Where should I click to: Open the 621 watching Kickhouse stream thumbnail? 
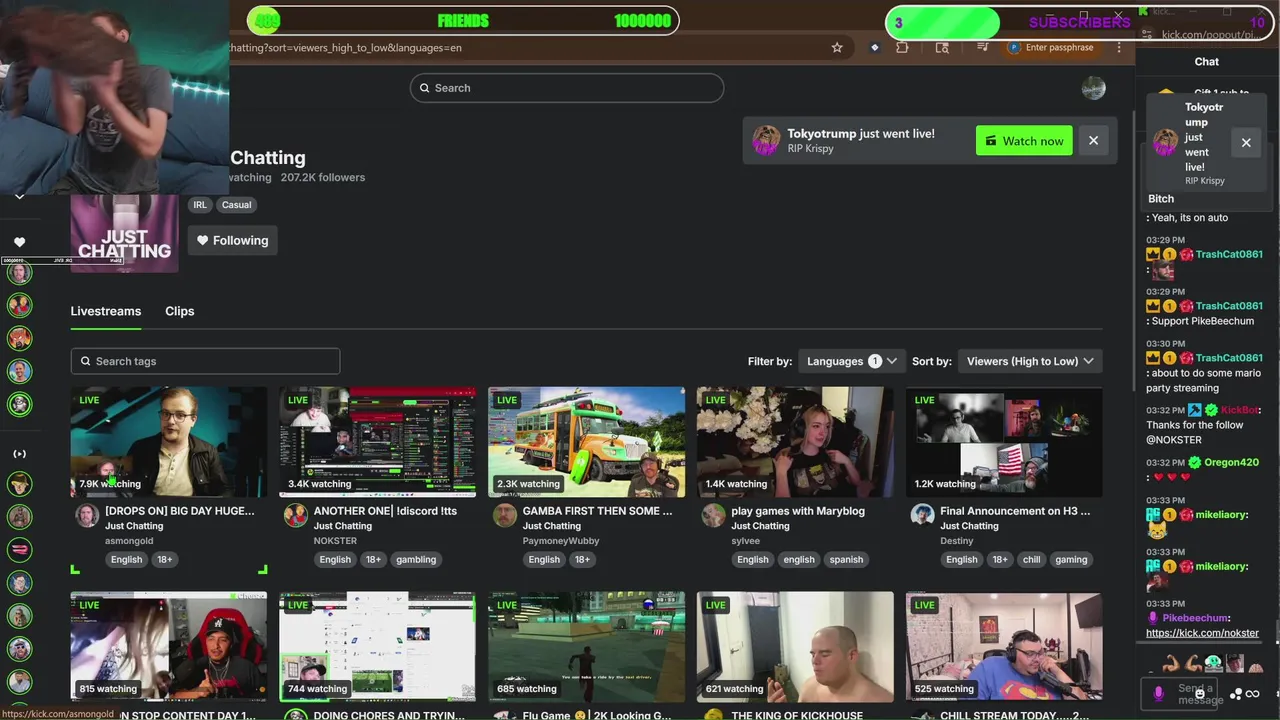[x=795, y=646]
